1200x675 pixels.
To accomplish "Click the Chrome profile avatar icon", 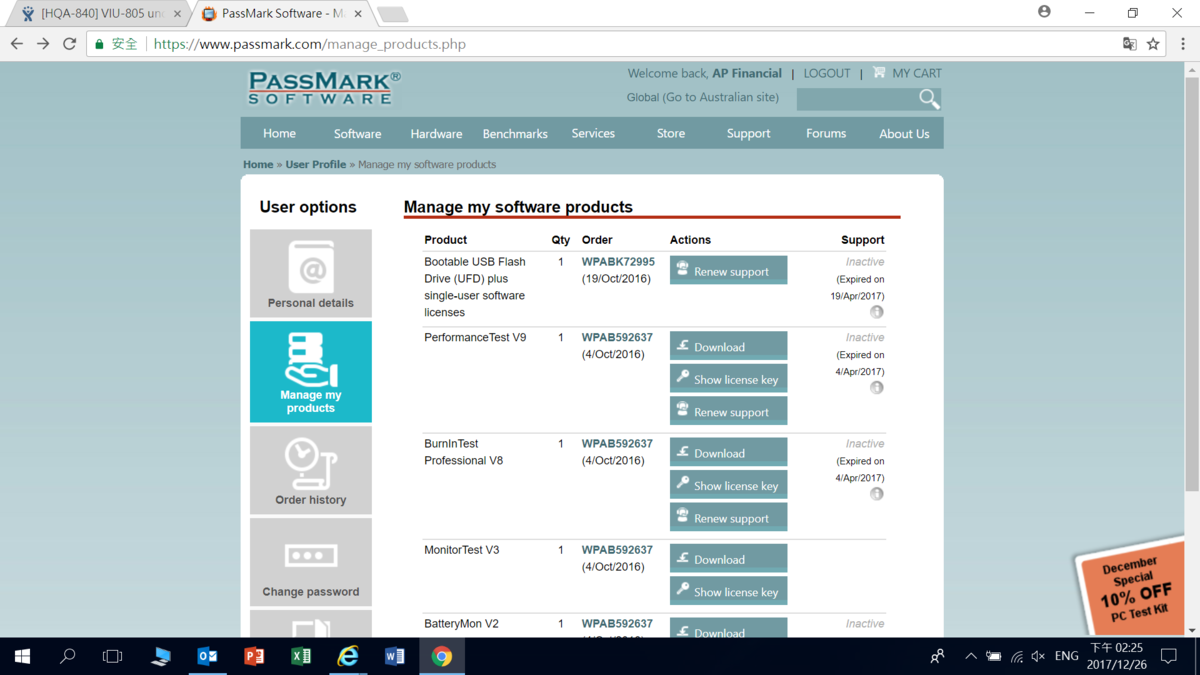I will tap(1044, 12).
